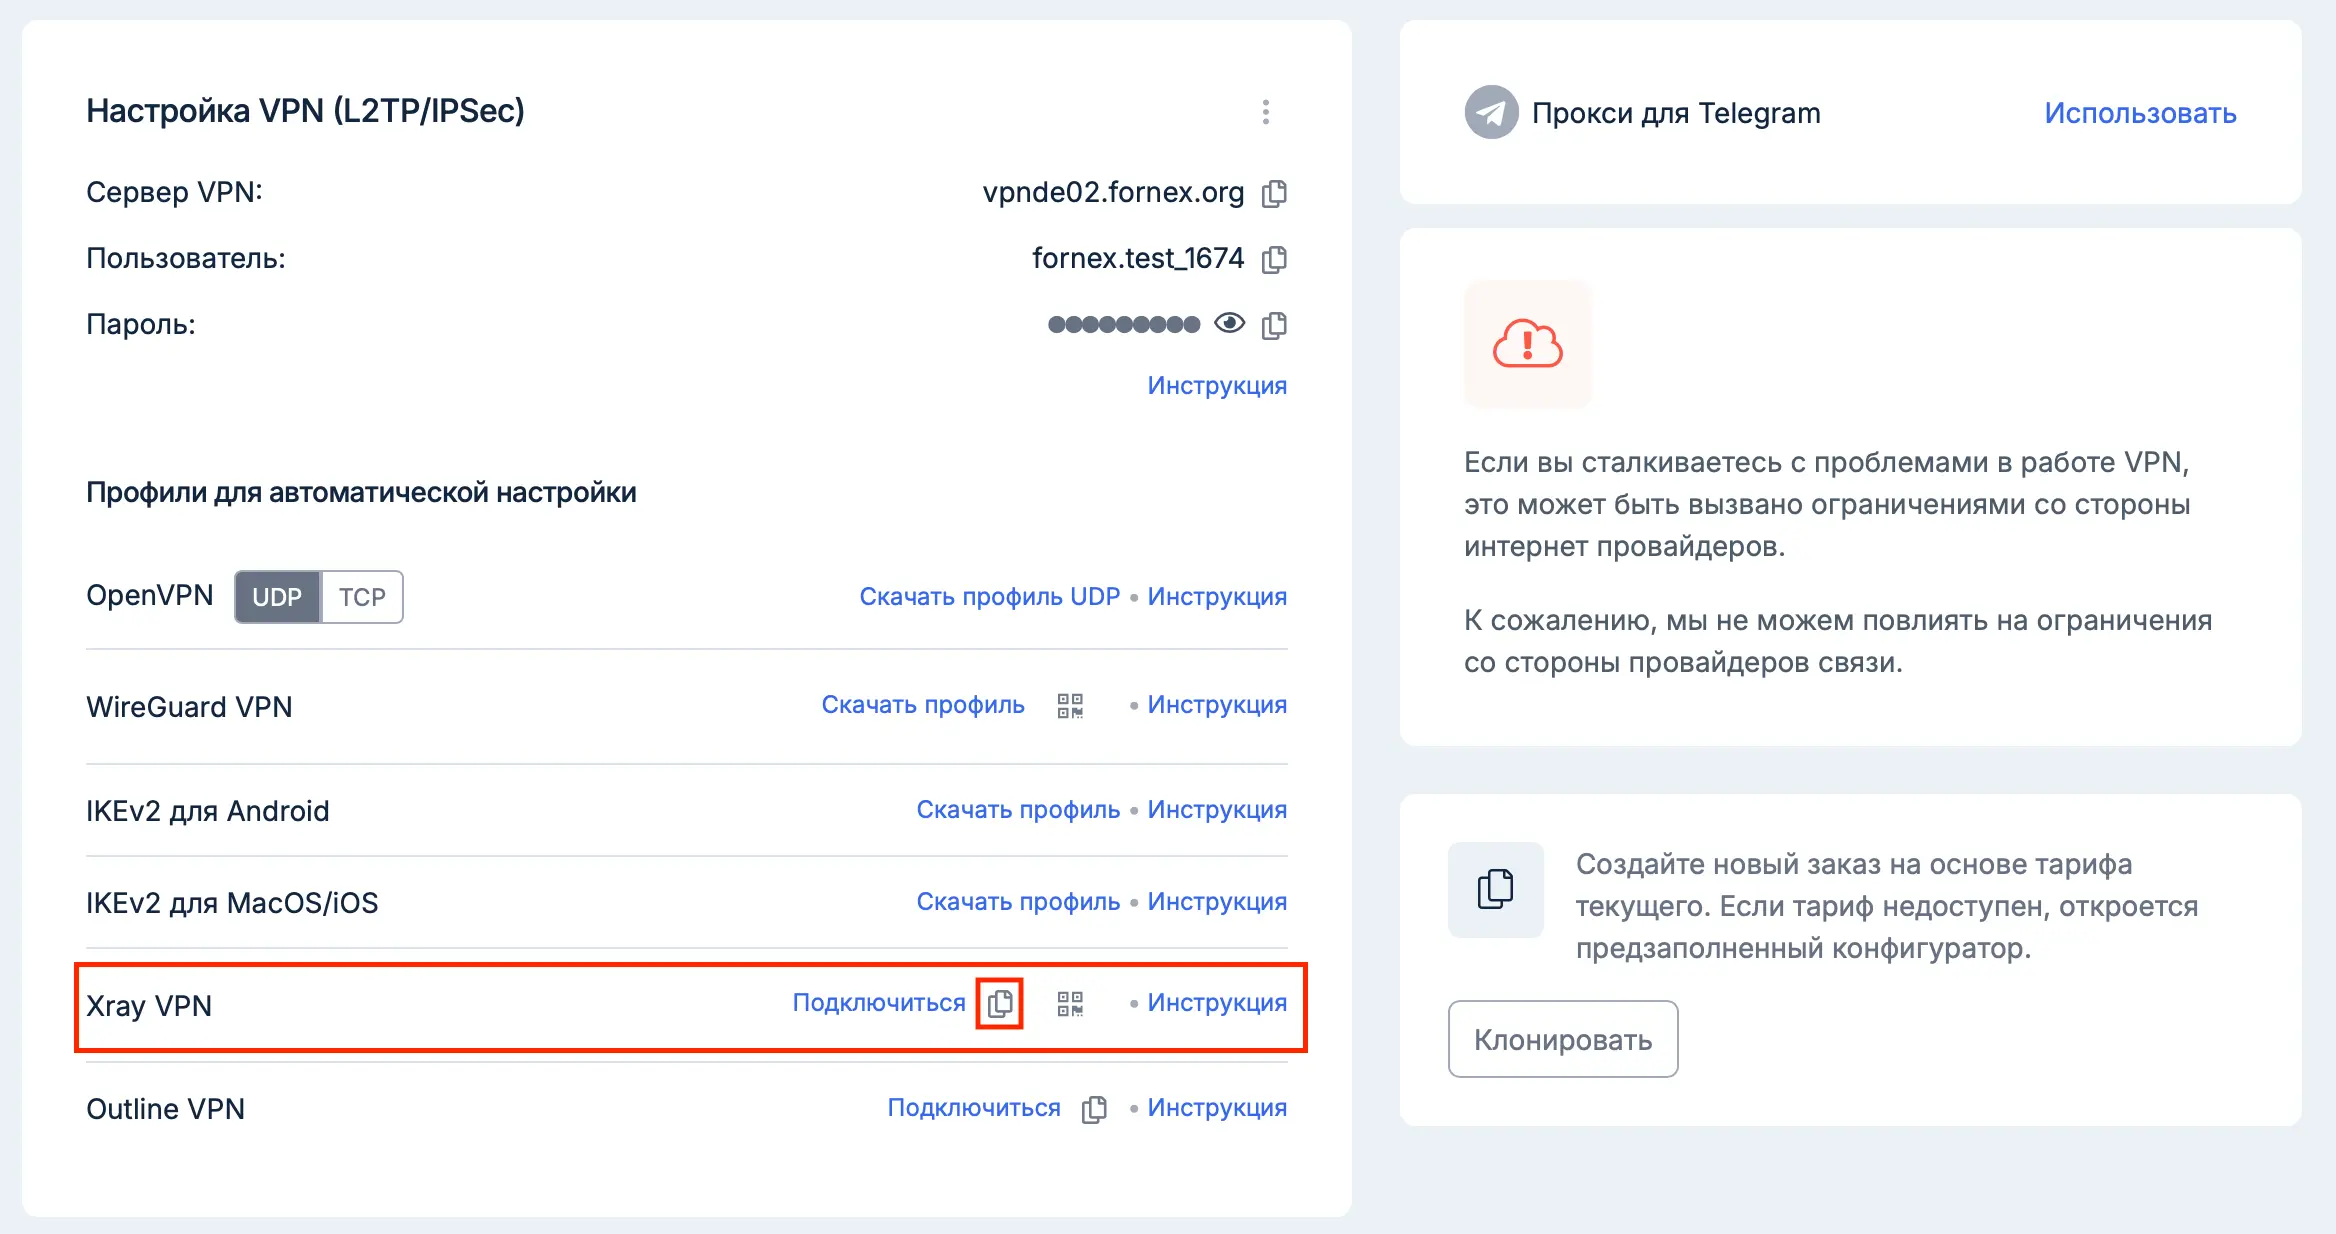The image size is (2336, 1234).
Task: Download the WireGuard VPN profile
Action: [x=923, y=705]
